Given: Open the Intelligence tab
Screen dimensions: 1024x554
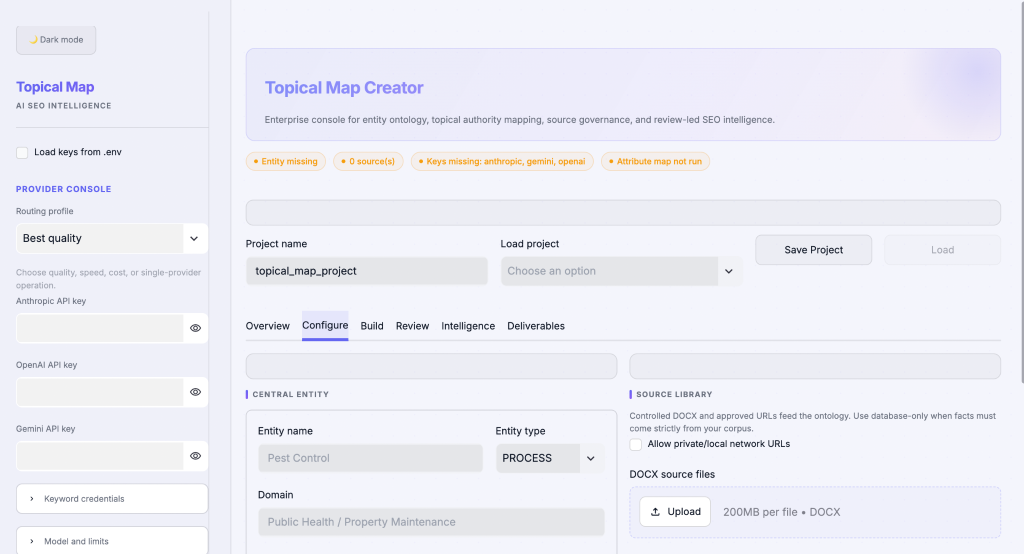Looking at the screenshot, I should pyautogui.click(x=468, y=326).
